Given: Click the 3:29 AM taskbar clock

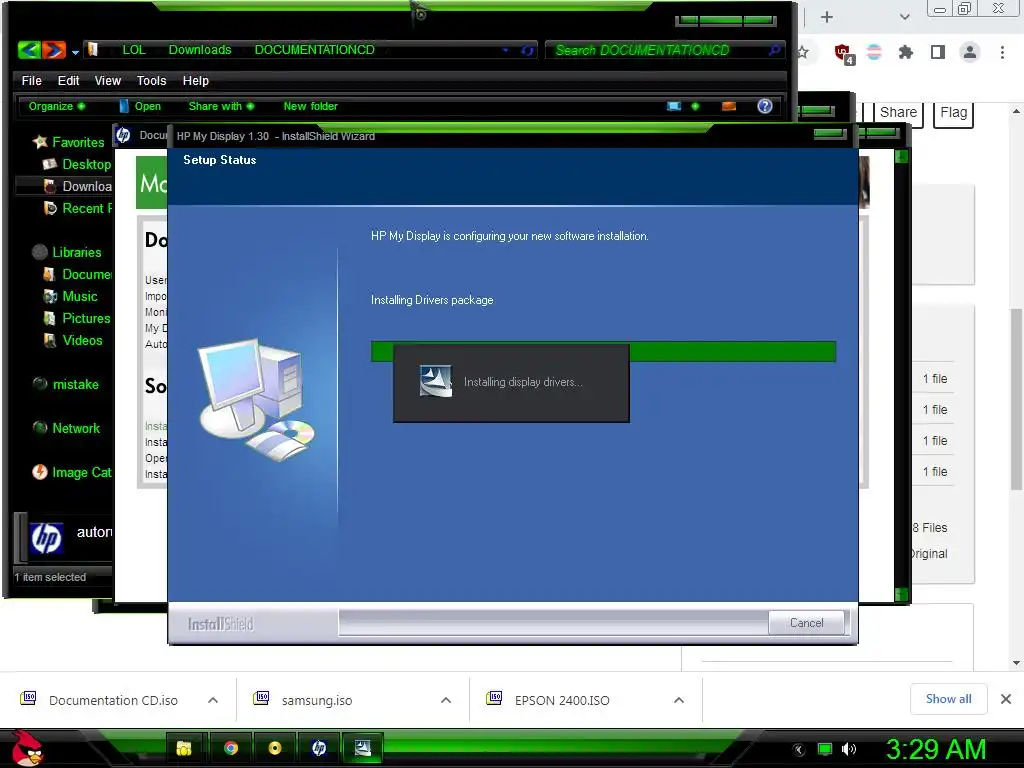Looking at the screenshot, I should pos(935,749).
